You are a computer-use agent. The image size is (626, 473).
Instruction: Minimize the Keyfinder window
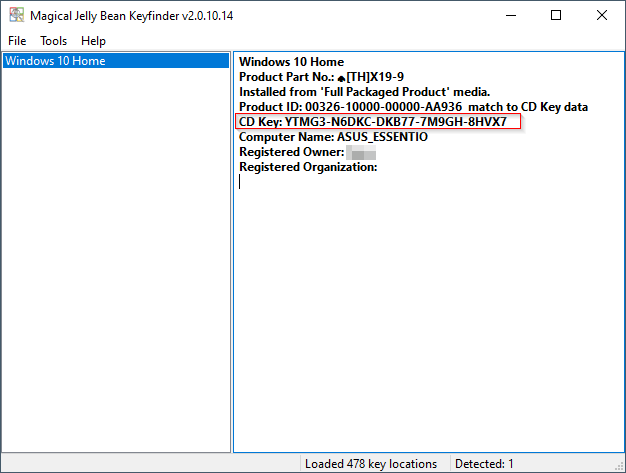[509, 16]
